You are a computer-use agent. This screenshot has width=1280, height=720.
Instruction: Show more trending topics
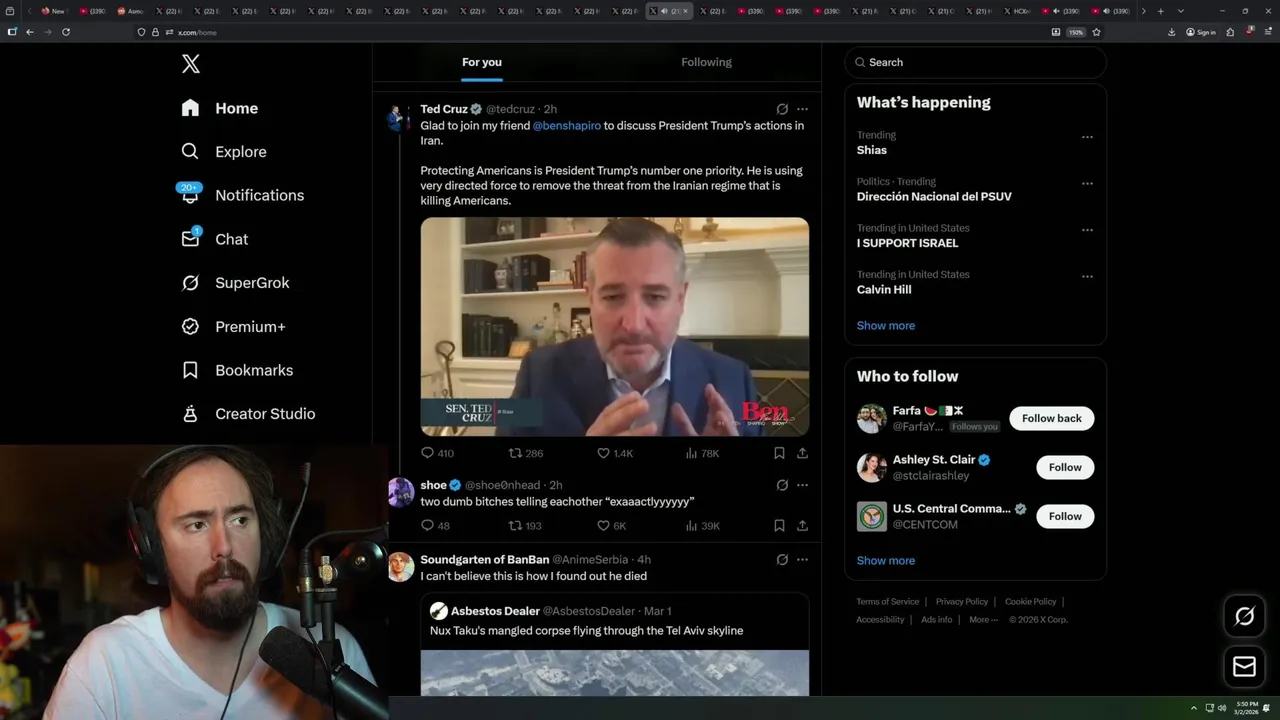pos(886,326)
